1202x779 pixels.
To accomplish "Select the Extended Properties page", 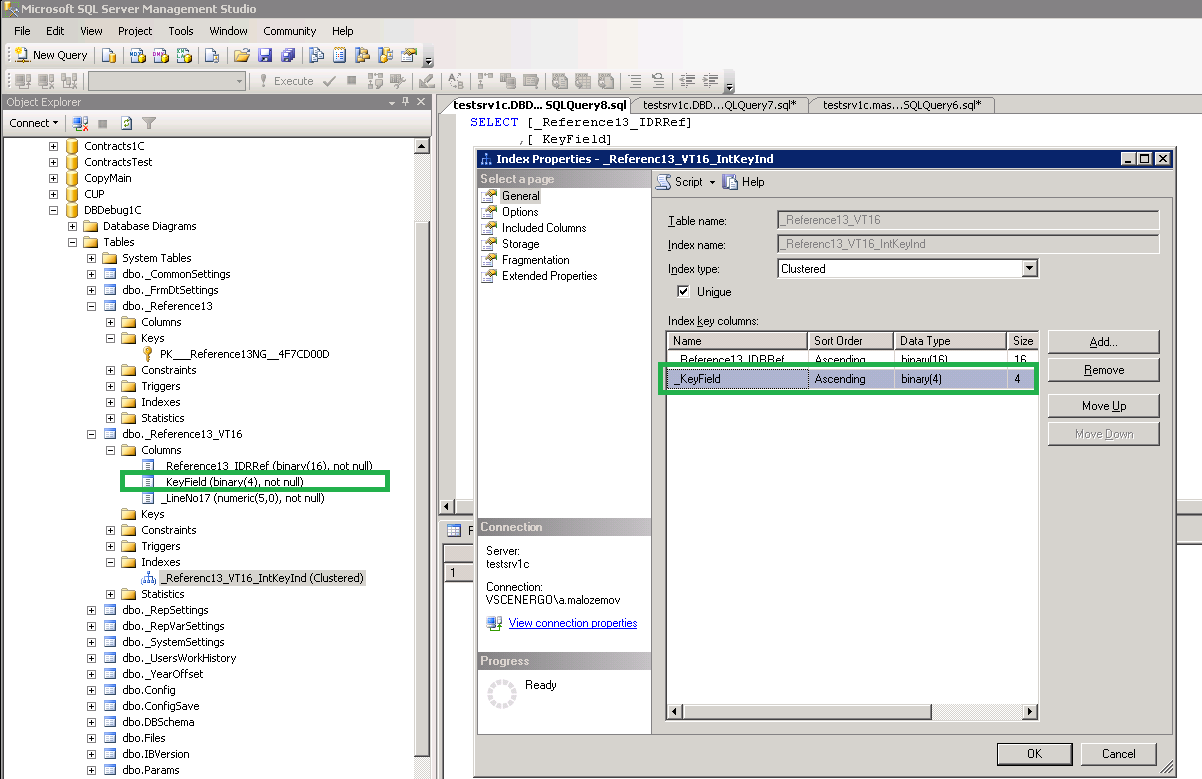I will tap(549, 276).
